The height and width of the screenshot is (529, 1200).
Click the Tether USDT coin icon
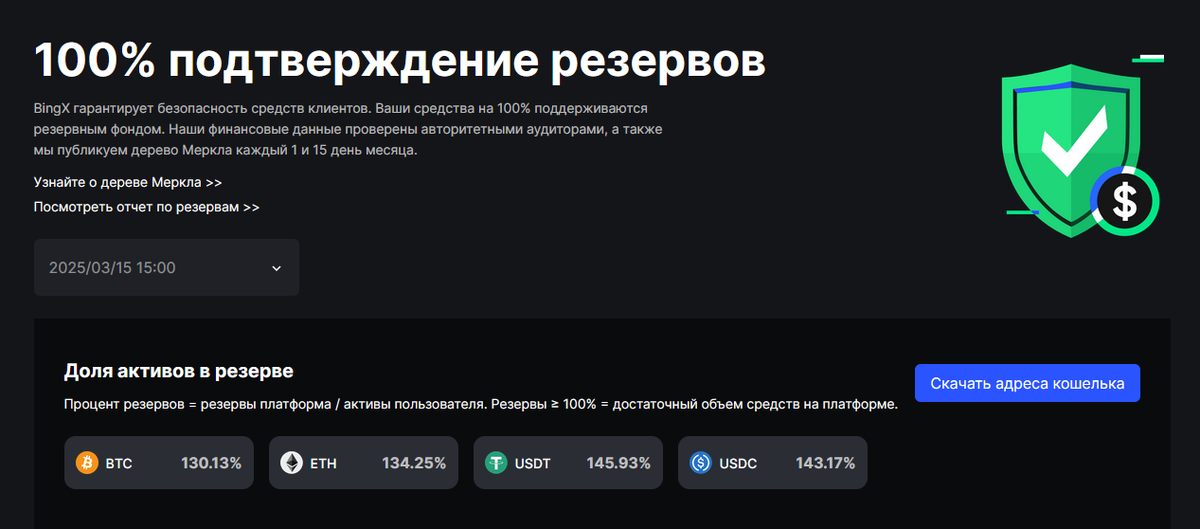[496, 463]
